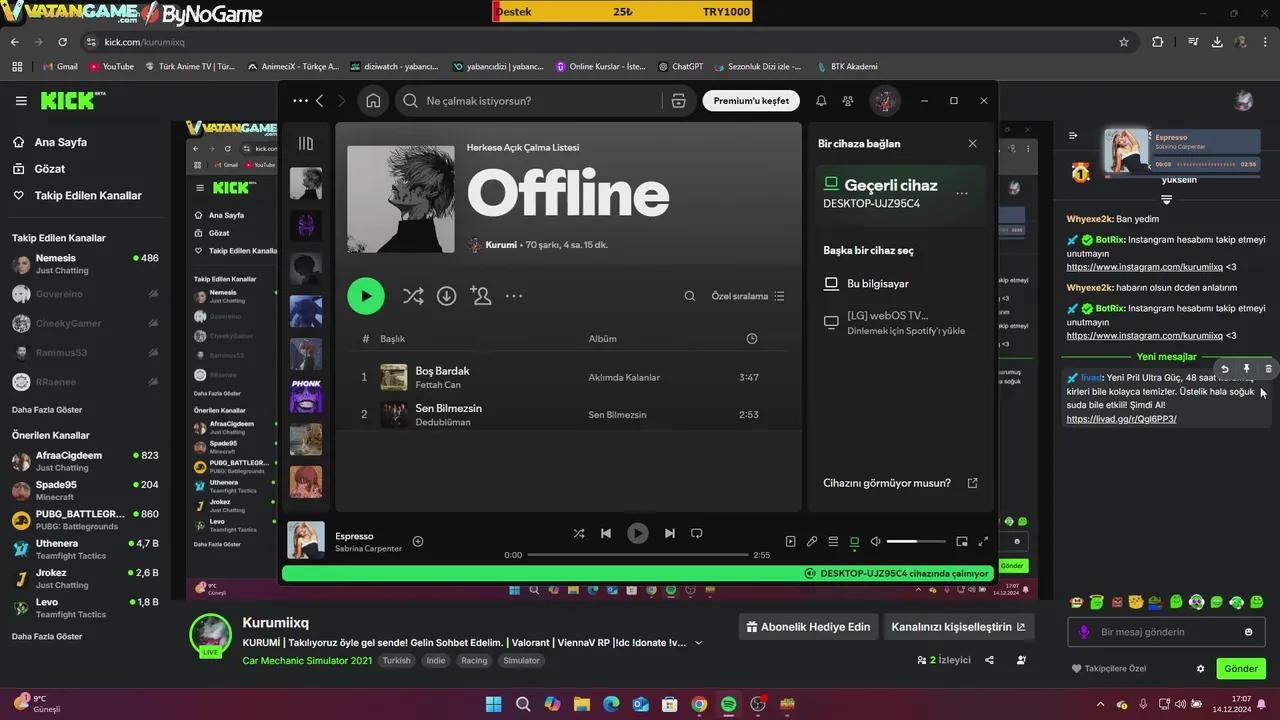The width and height of the screenshot is (1280, 720).
Task: Open external link next to Cihazını görmüyor musun
Action: [x=972, y=483]
